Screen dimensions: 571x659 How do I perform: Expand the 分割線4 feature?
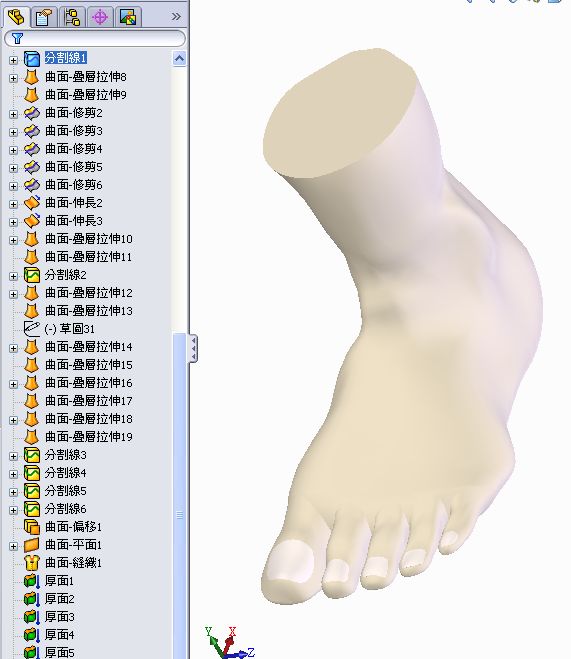point(13,474)
